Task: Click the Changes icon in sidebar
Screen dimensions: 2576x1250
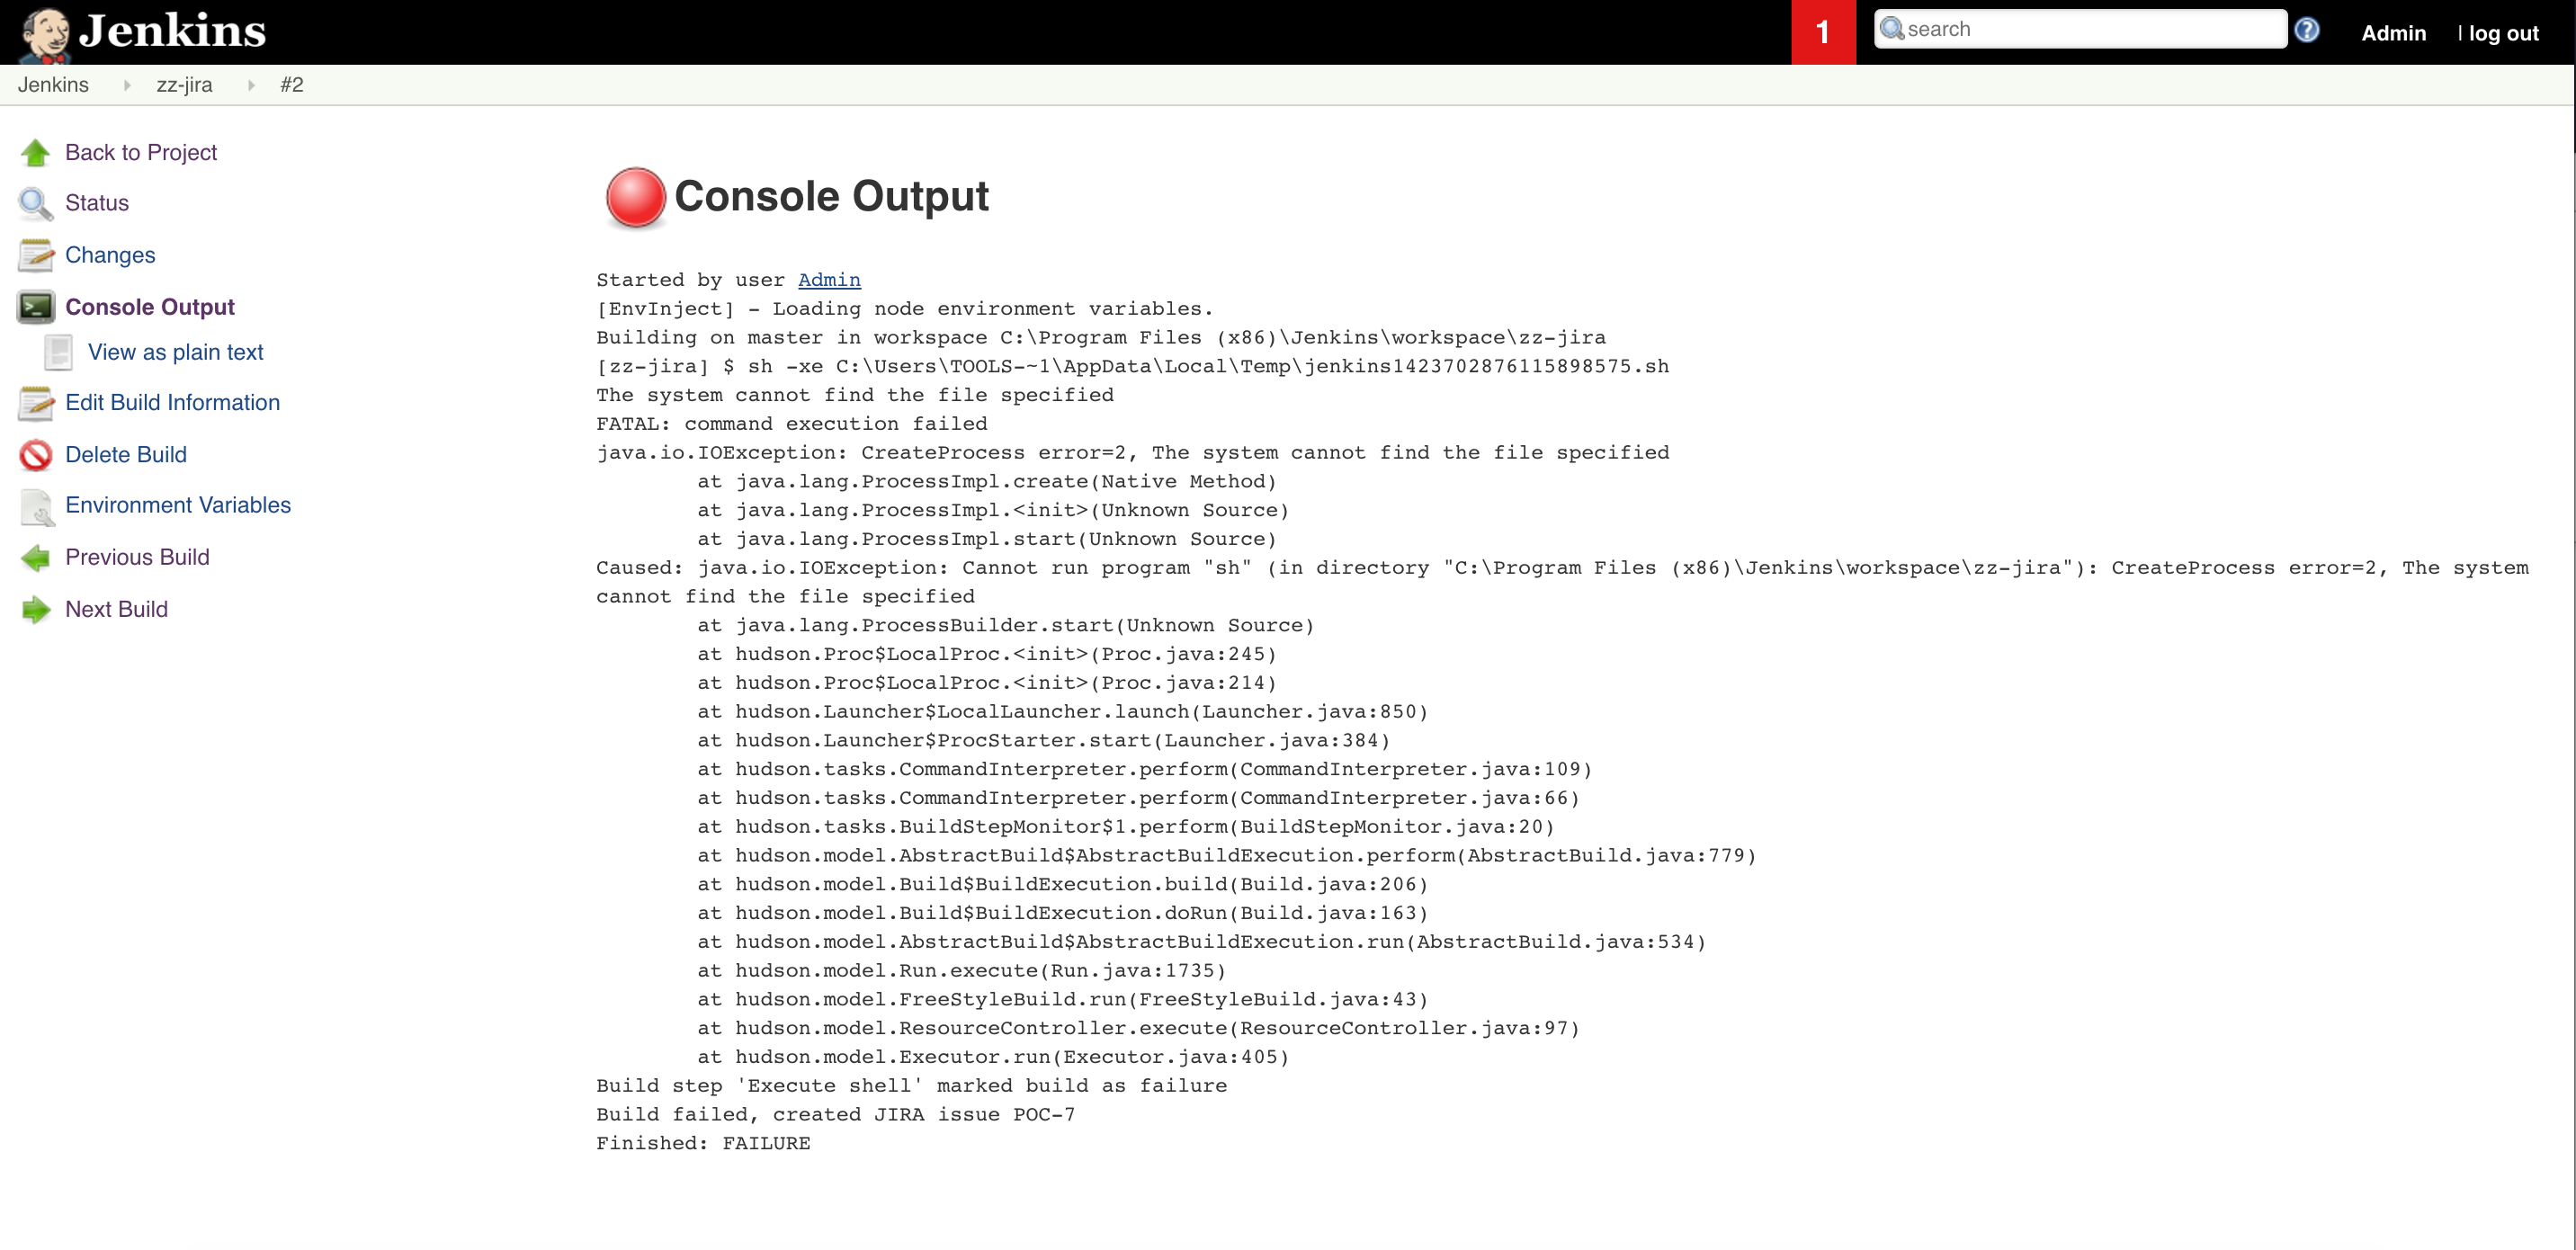Action: point(34,254)
